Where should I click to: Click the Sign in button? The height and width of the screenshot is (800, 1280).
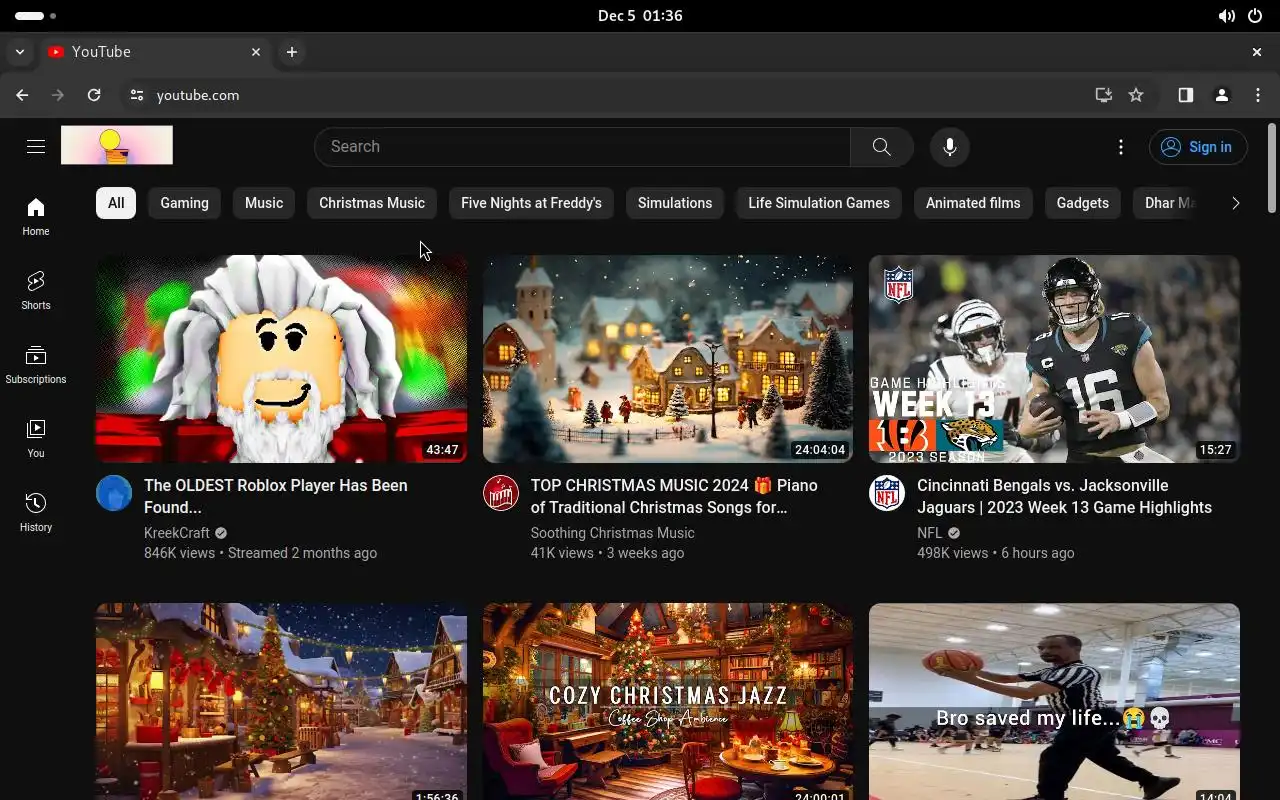click(1198, 147)
